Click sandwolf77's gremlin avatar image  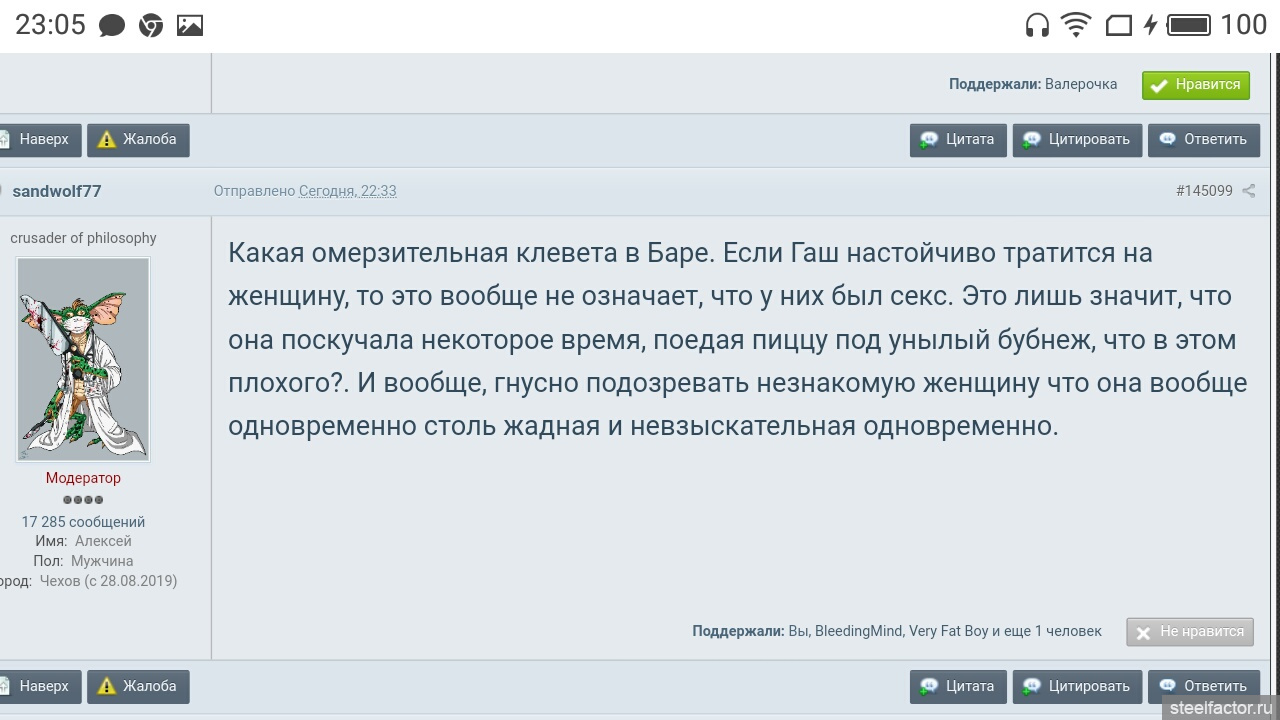(83, 359)
